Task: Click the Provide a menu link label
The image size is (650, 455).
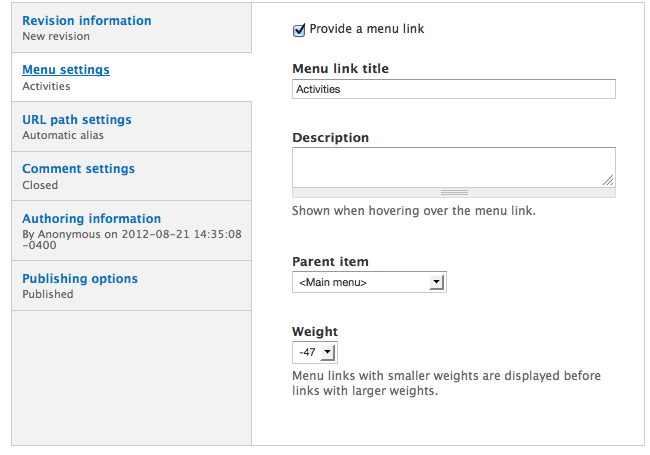Action: [x=366, y=29]
